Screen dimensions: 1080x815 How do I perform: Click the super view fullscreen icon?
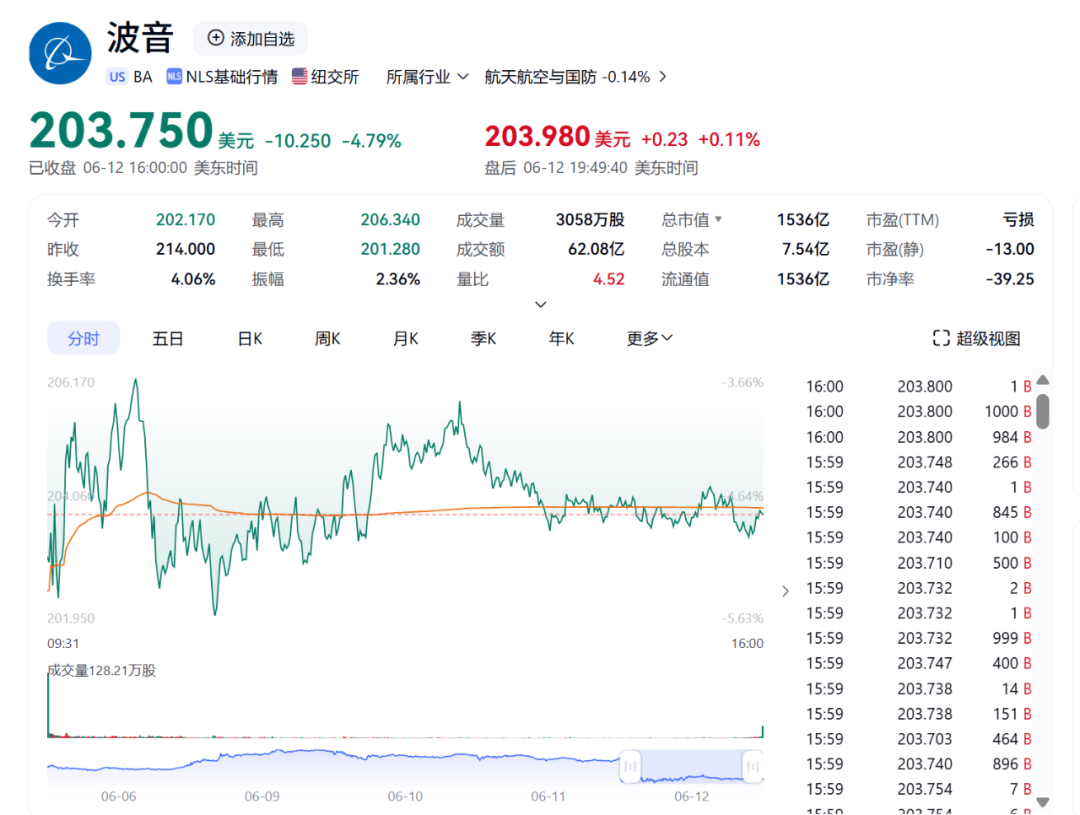pyautogui.click(x=941, y=338)
